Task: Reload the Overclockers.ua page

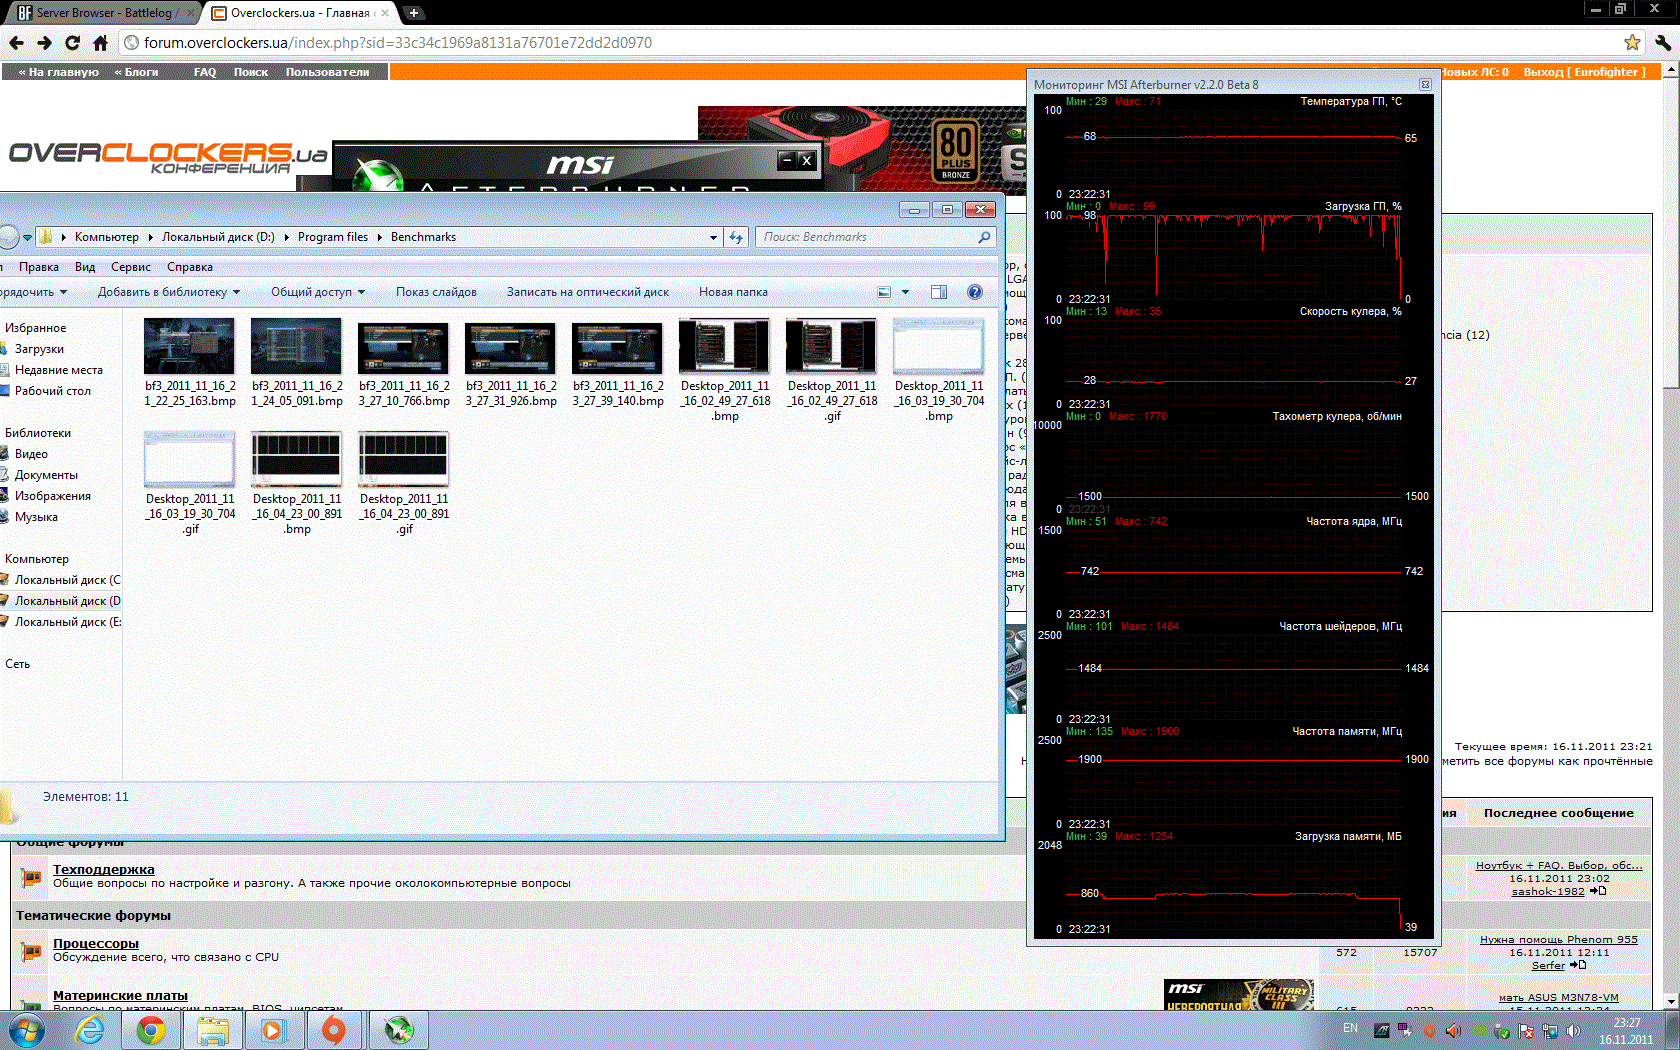Action: tap(72, 43)
